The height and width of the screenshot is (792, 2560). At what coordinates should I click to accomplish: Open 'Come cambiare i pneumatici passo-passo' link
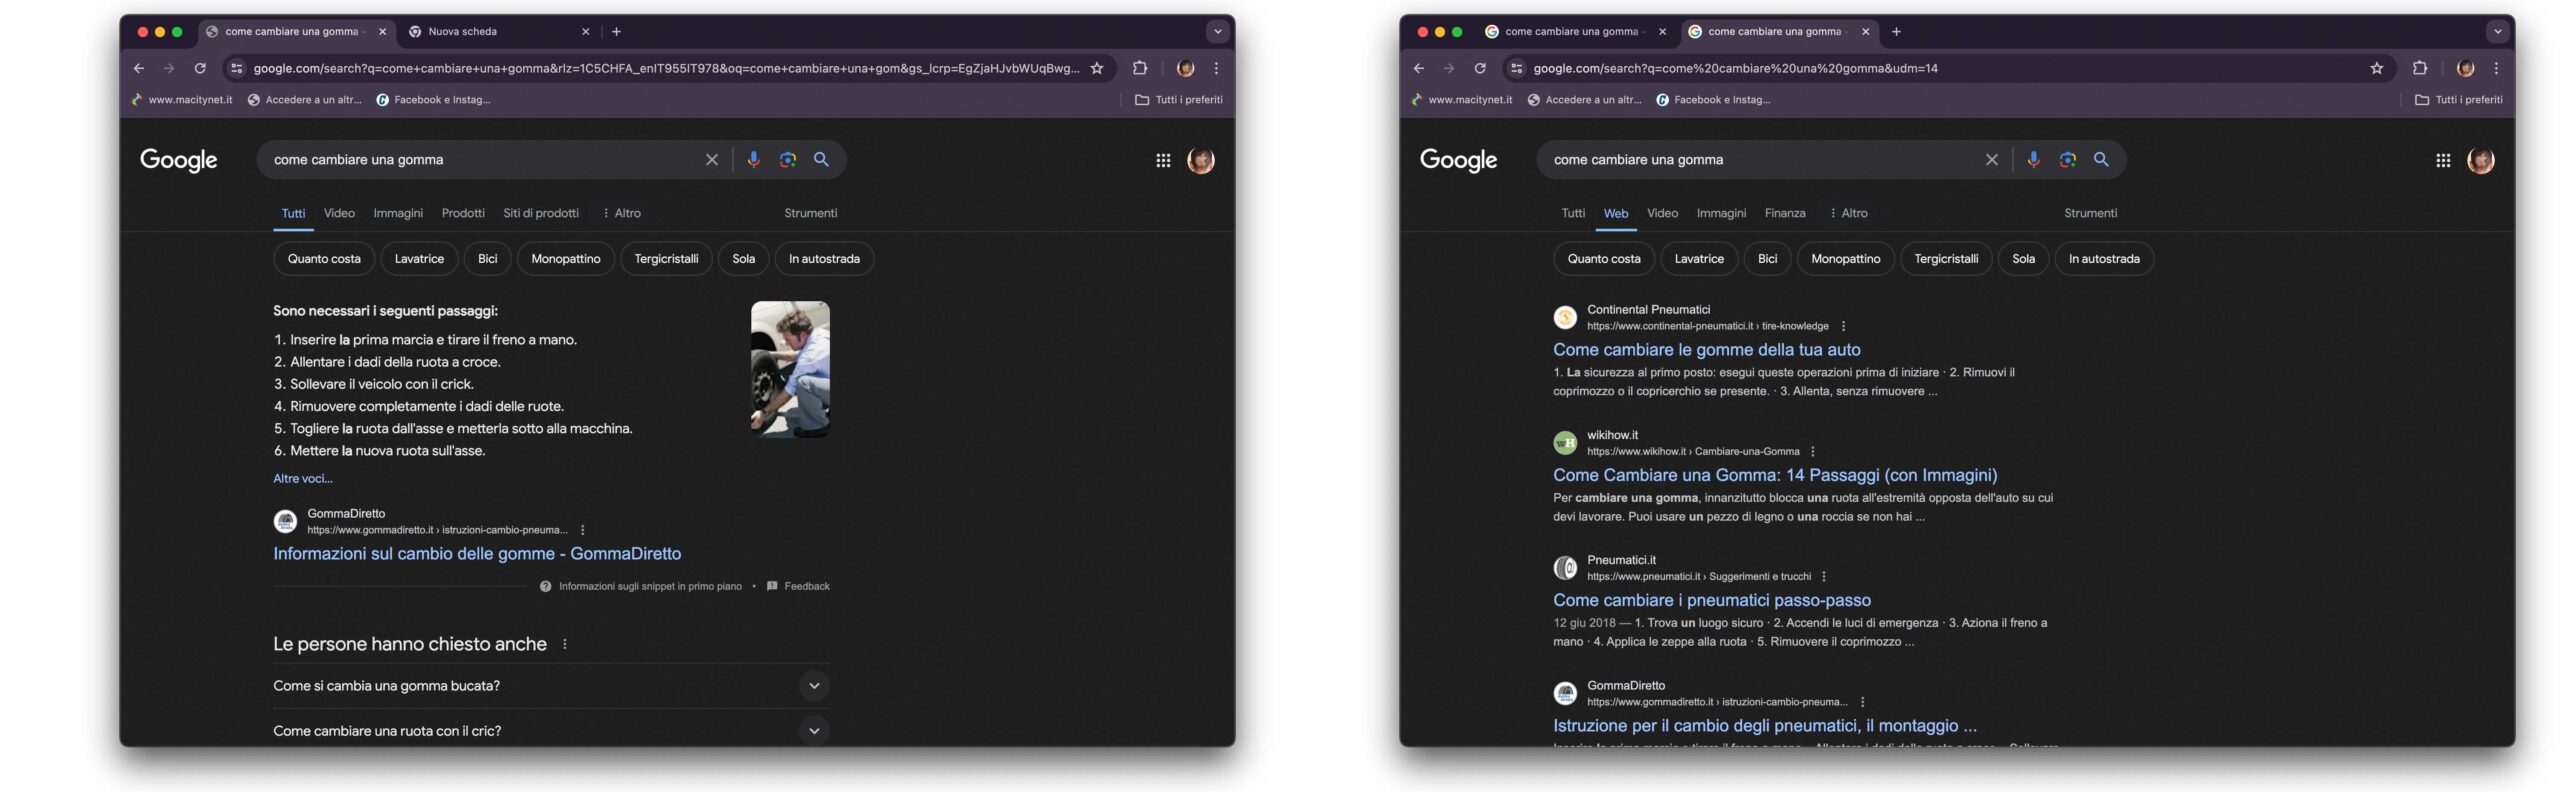click(x=1711, y=600)
